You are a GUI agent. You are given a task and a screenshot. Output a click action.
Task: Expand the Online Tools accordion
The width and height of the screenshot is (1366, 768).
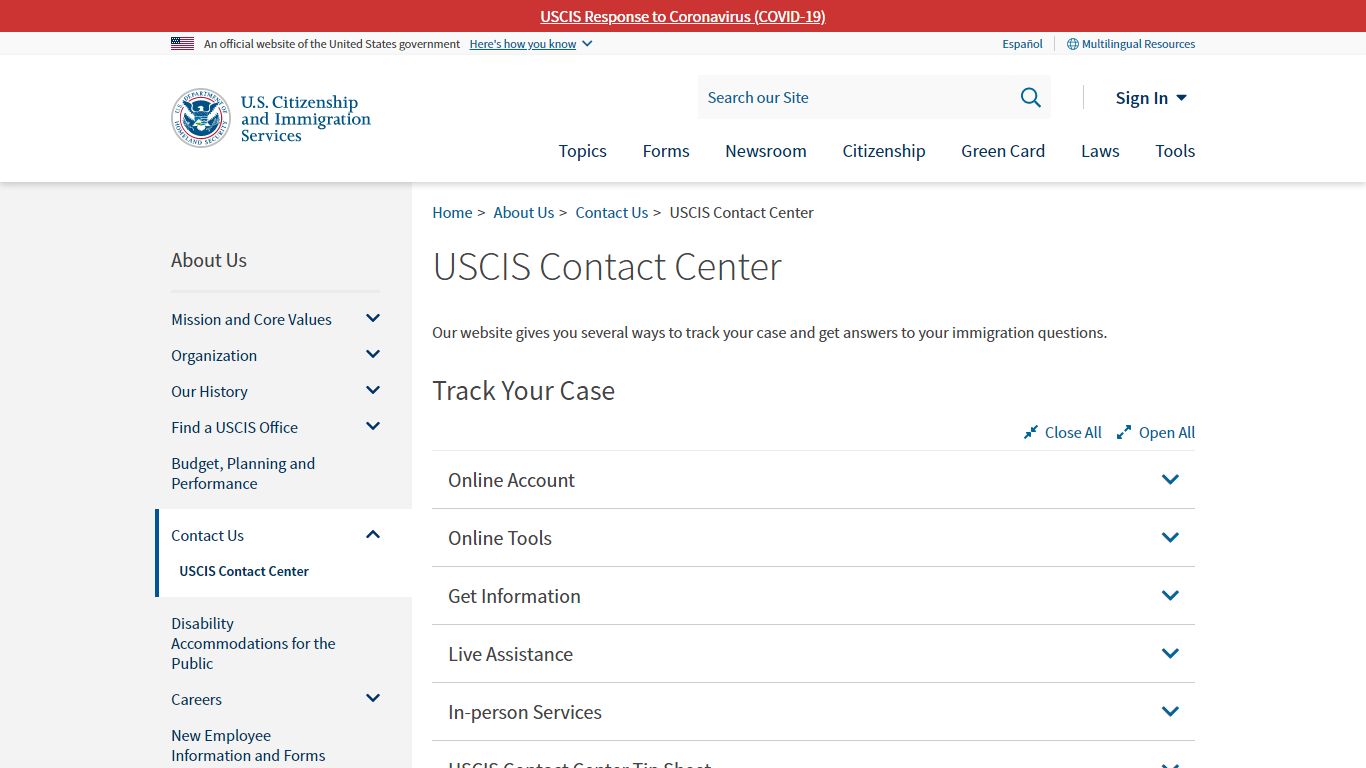click(813, 538)
